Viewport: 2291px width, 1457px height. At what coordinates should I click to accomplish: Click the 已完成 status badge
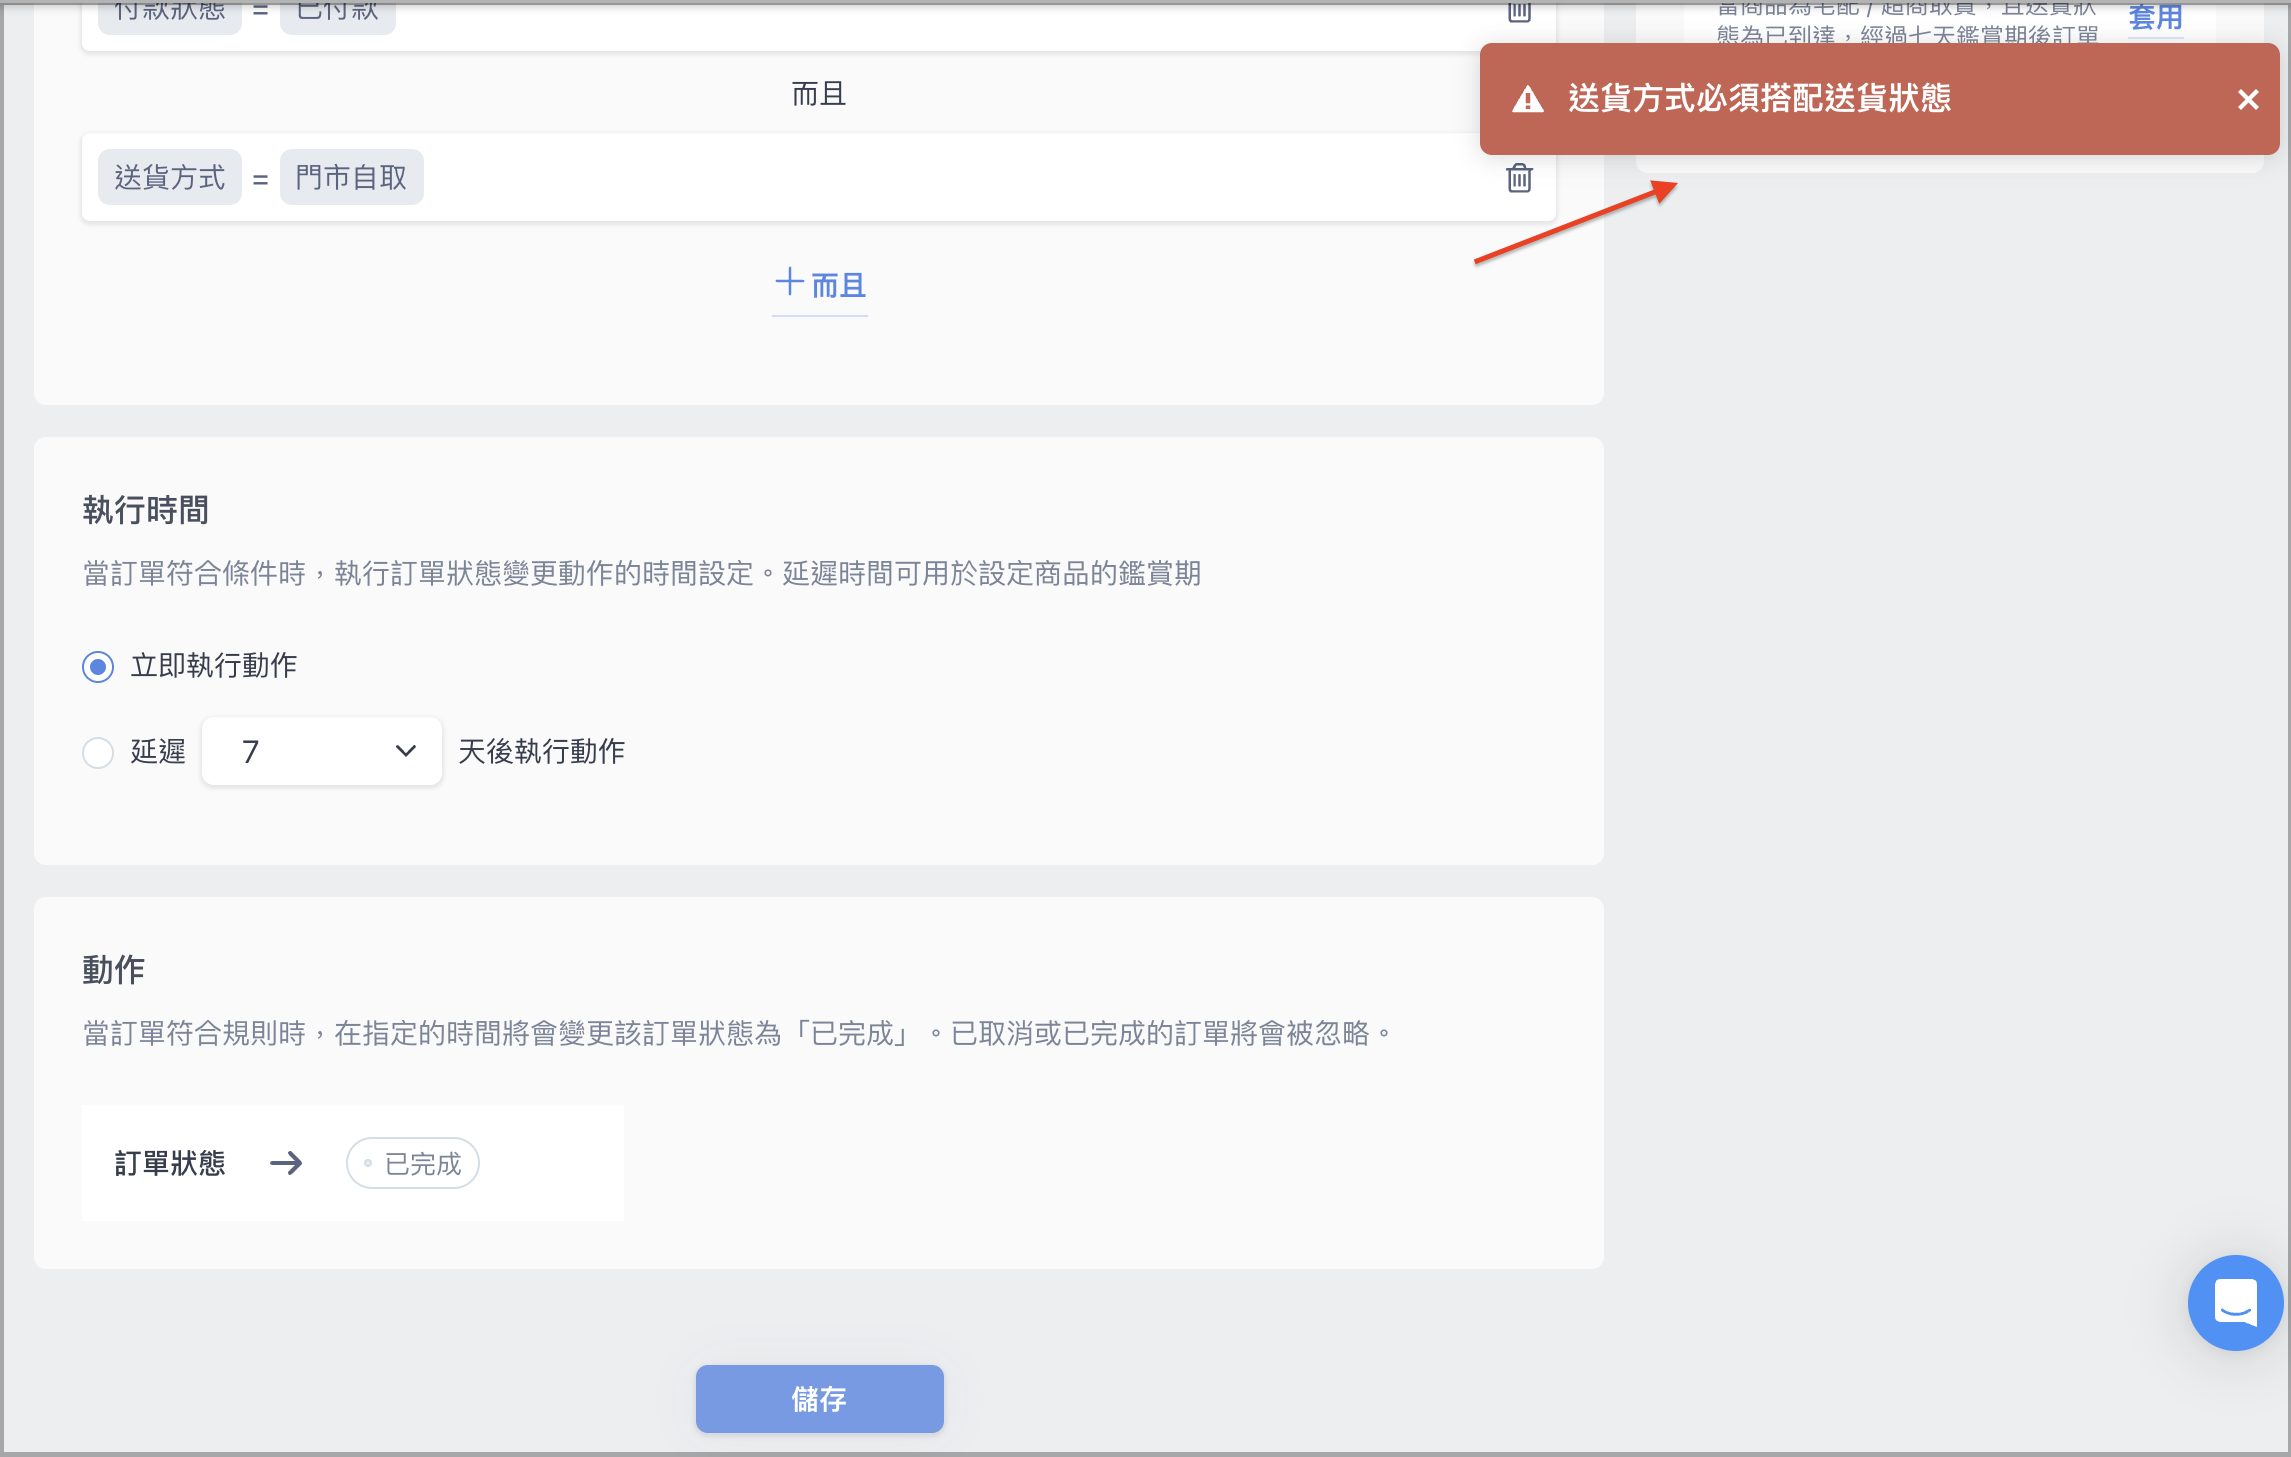point(412,1163)
